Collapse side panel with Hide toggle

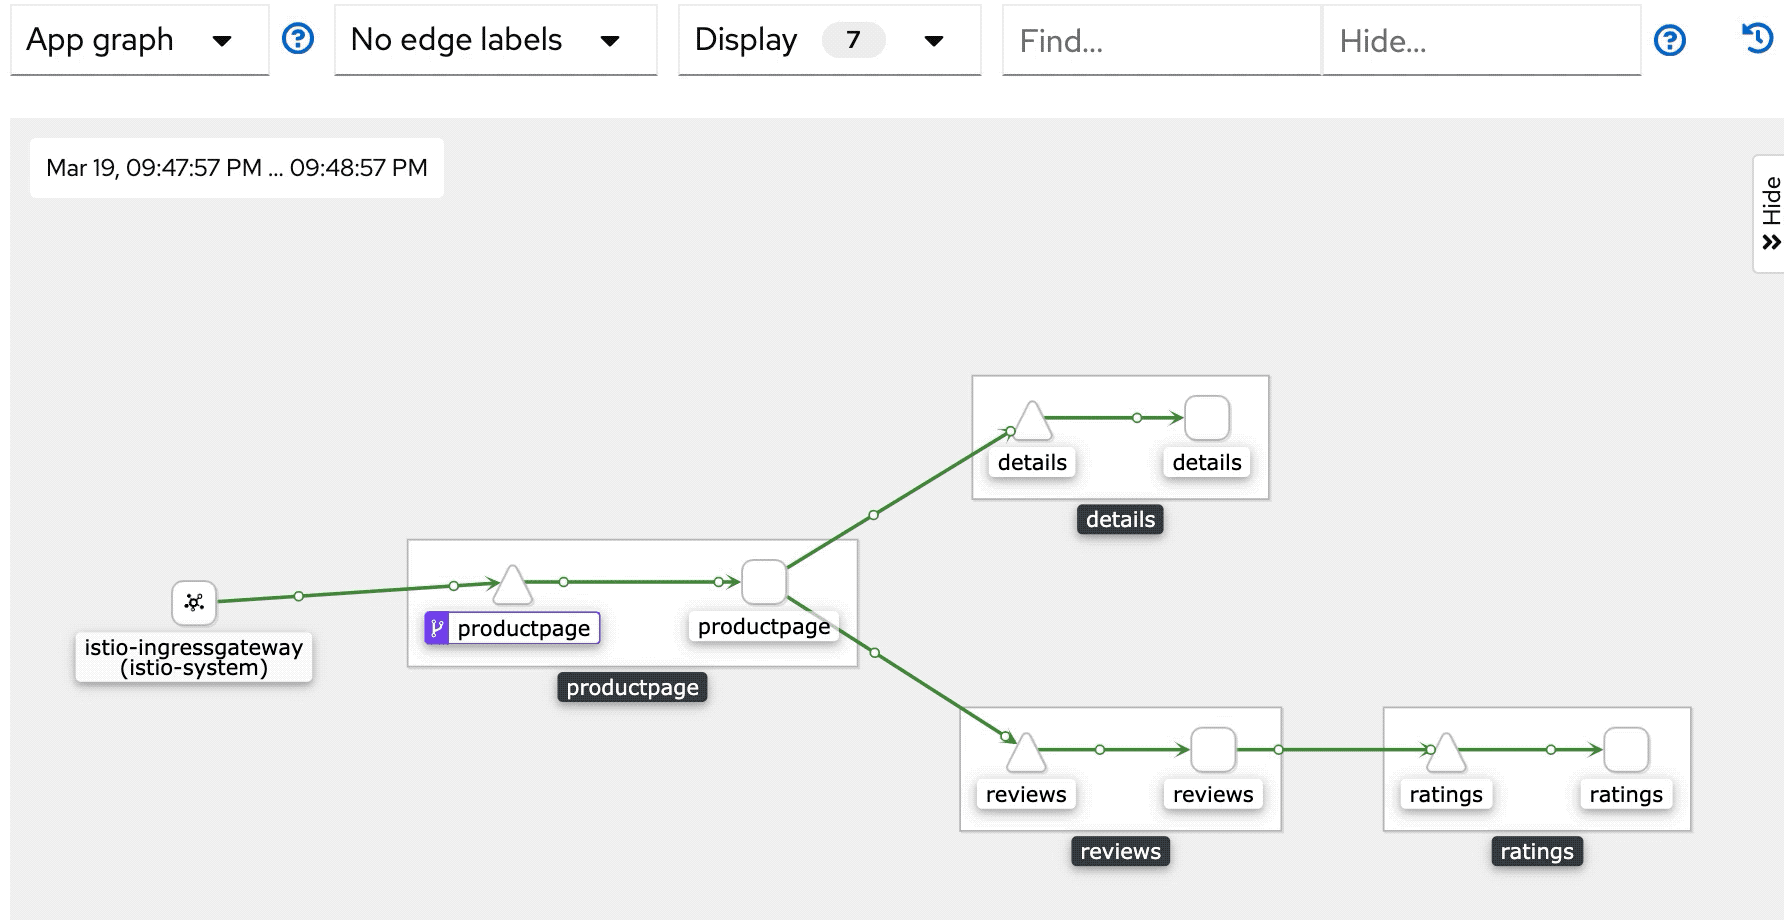point(1770,214)
